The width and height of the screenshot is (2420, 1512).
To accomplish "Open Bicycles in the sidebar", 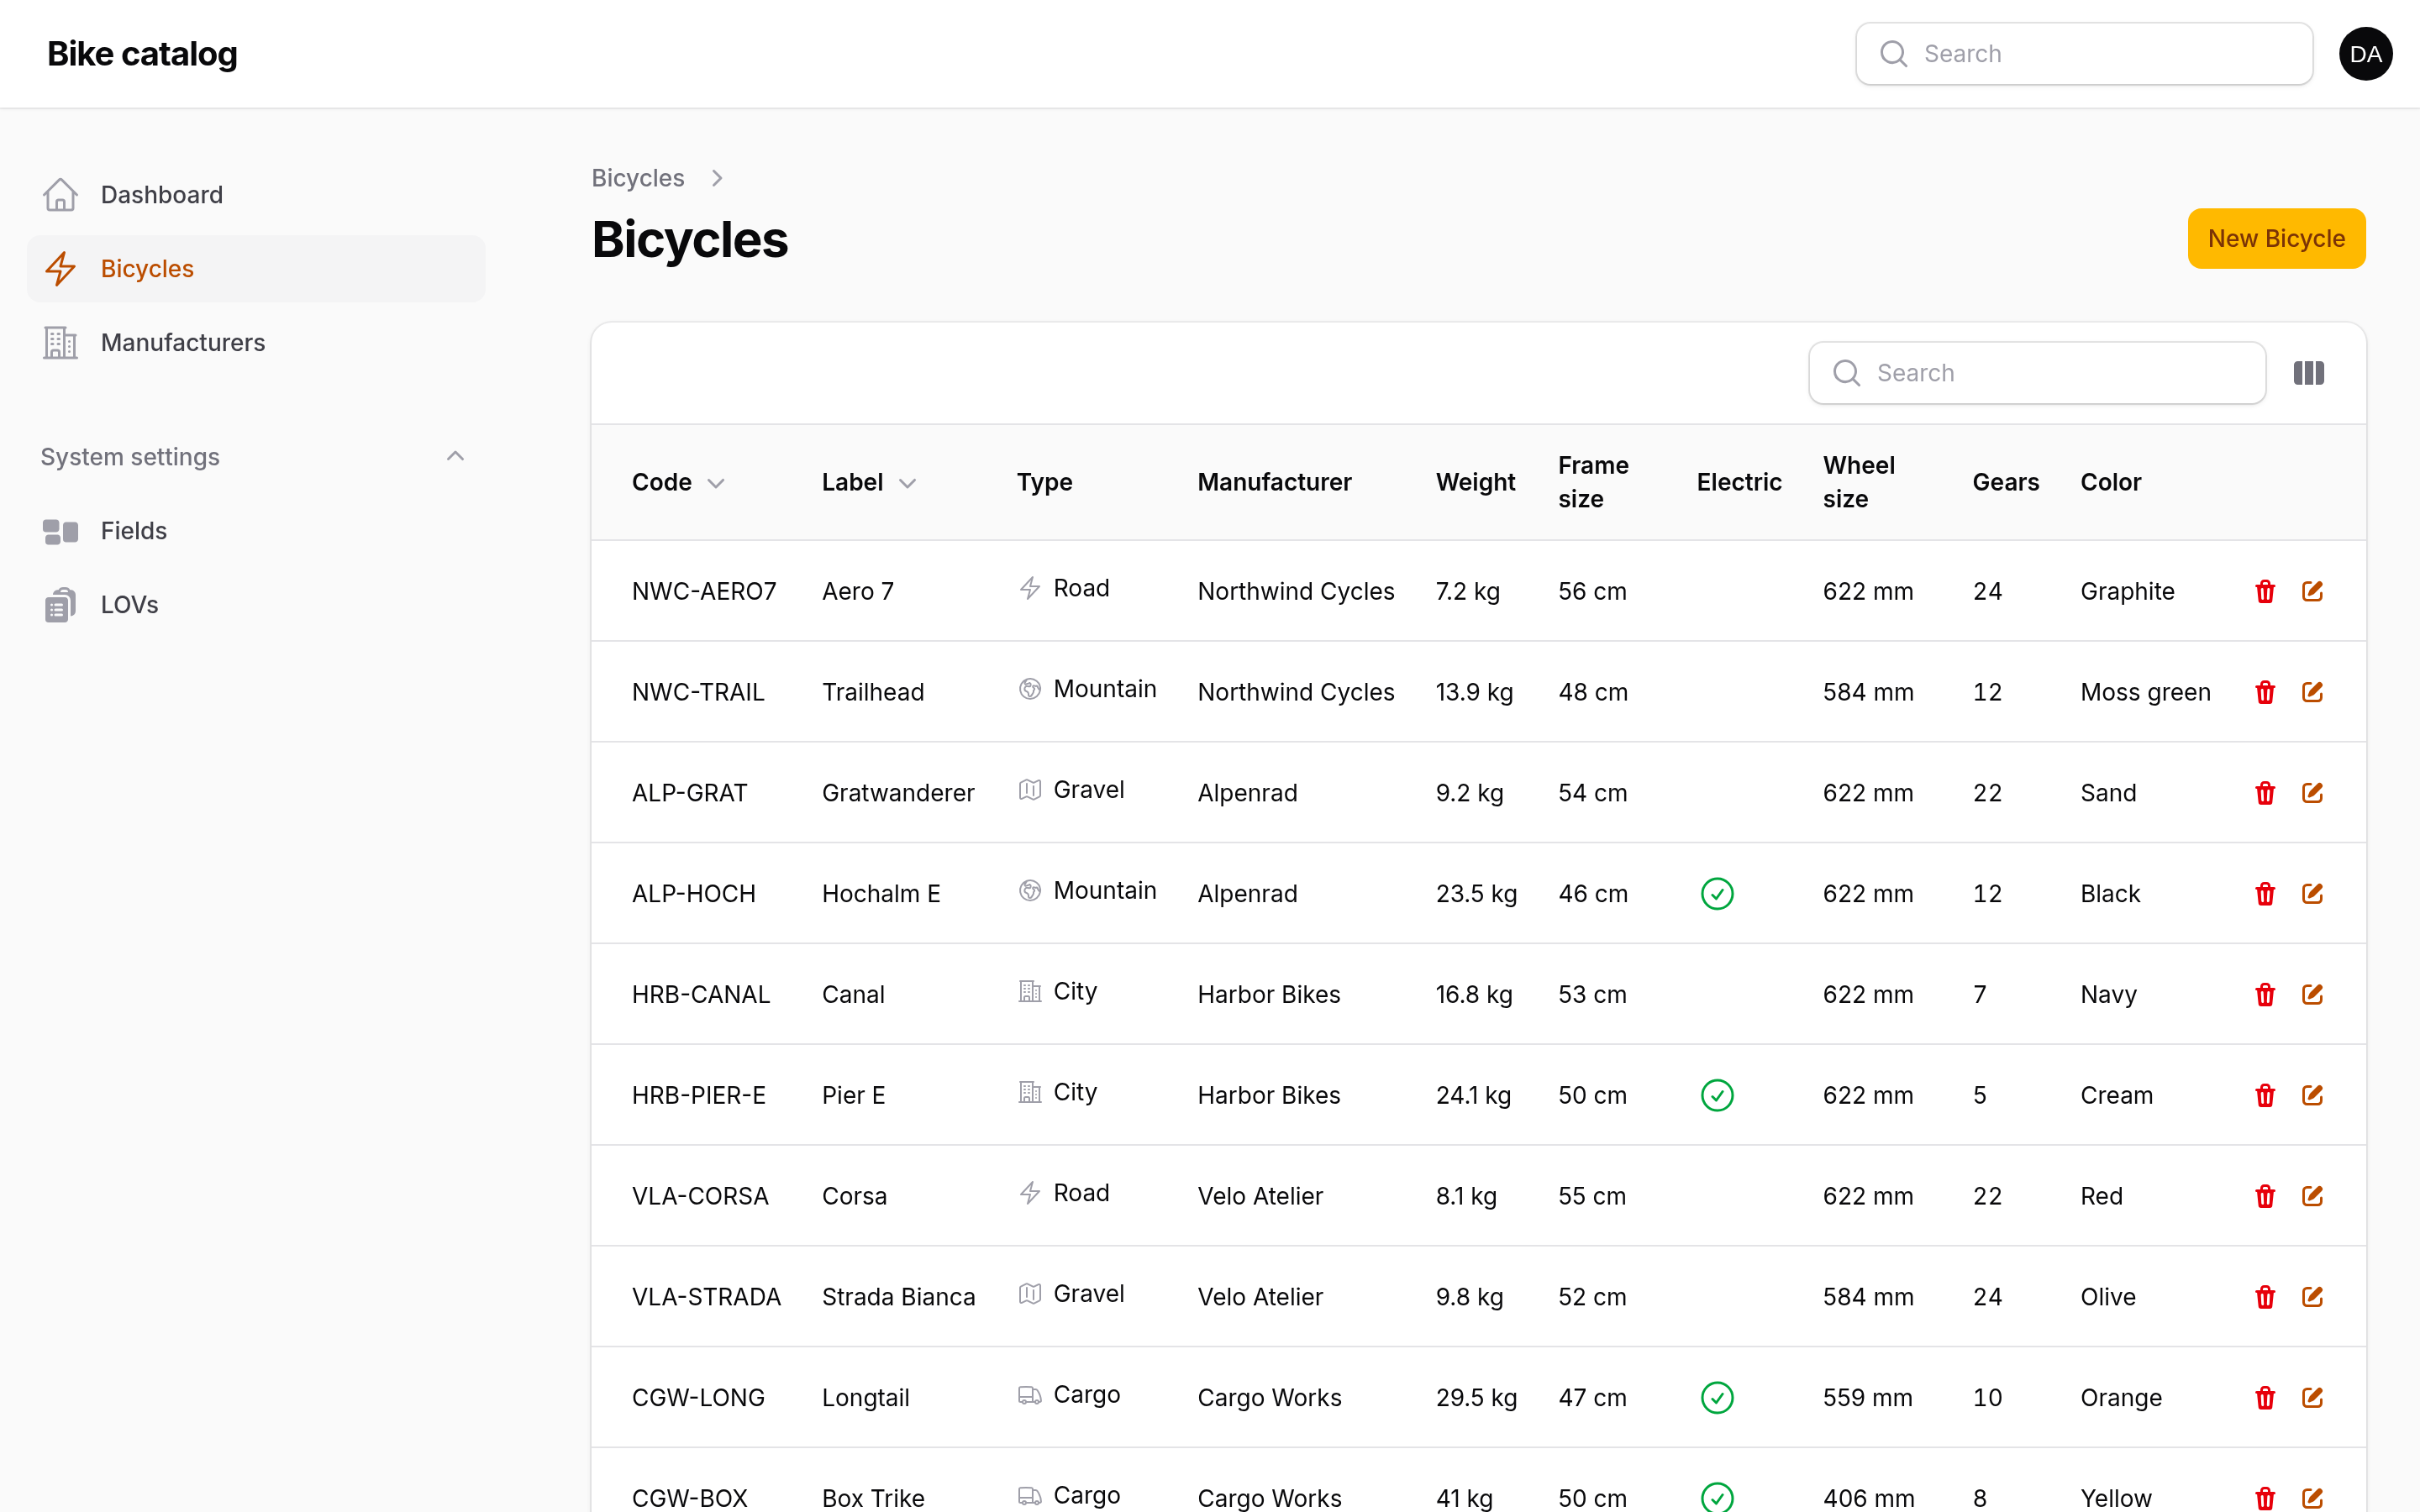I will pyautogui.click(x=256, y=269).
